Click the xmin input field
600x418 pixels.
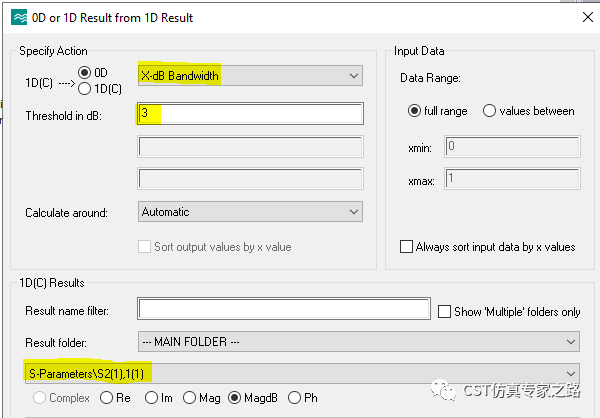(x=512, y=146)
